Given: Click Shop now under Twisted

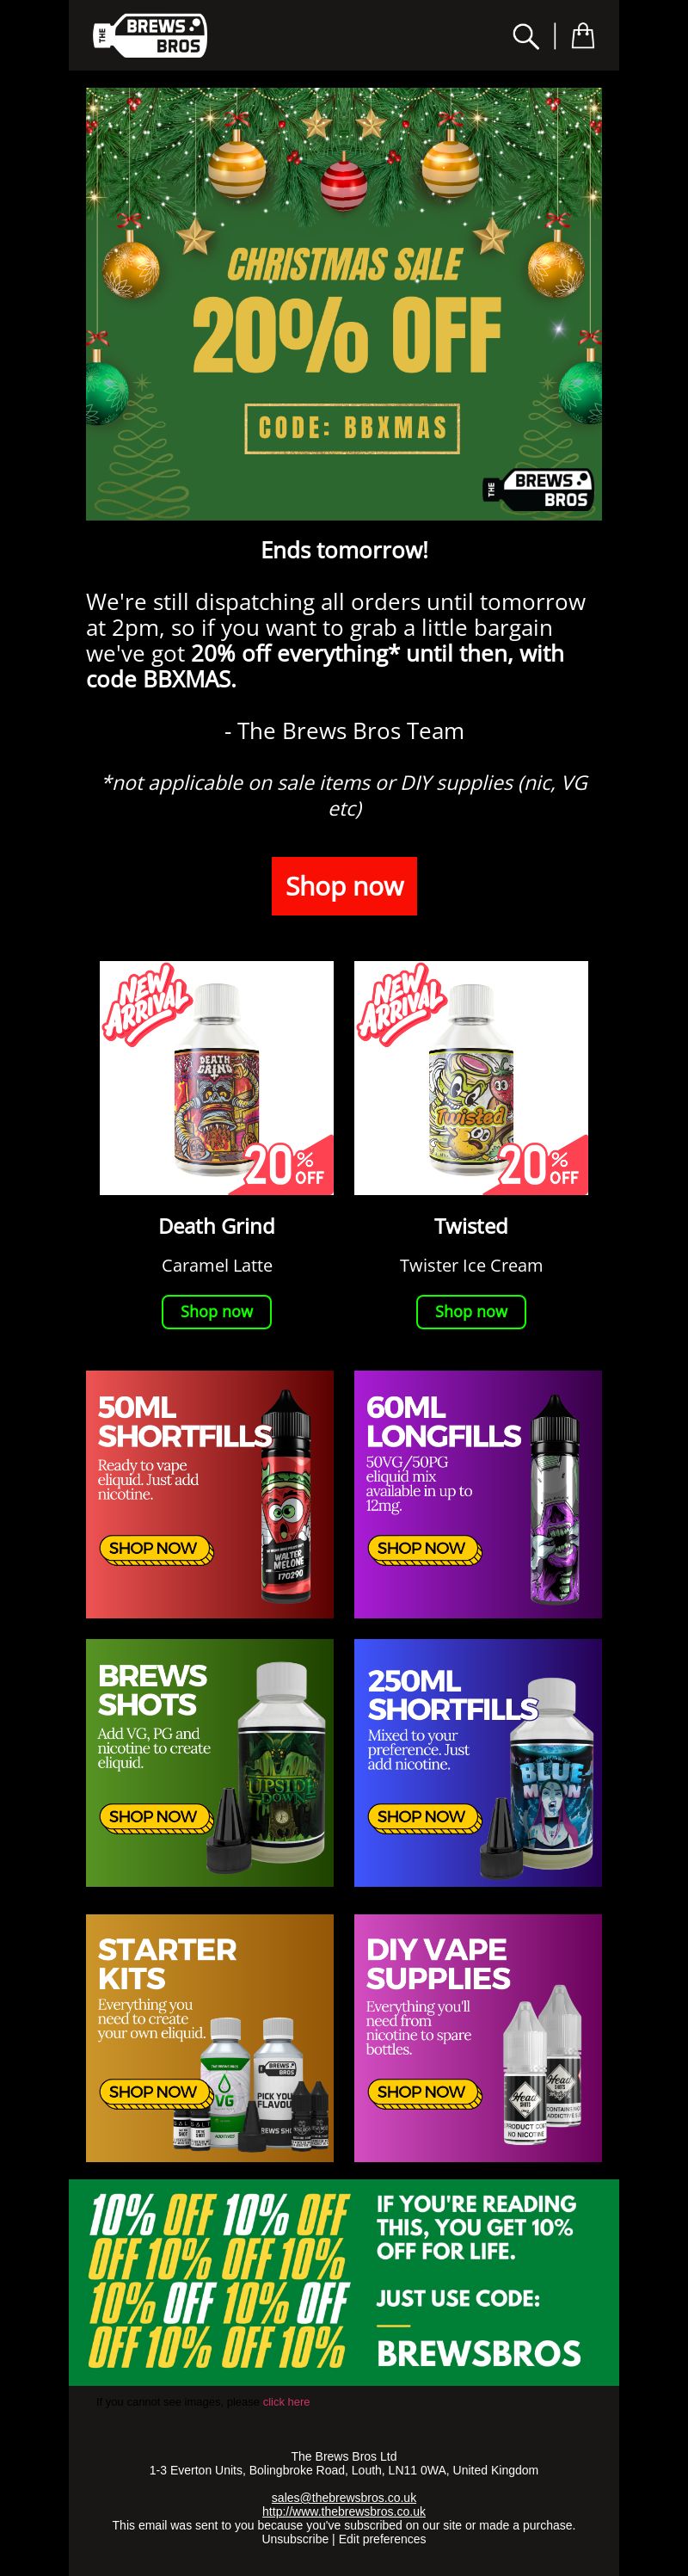Looking at the screenshot, I should click(x=471, y=1311).
